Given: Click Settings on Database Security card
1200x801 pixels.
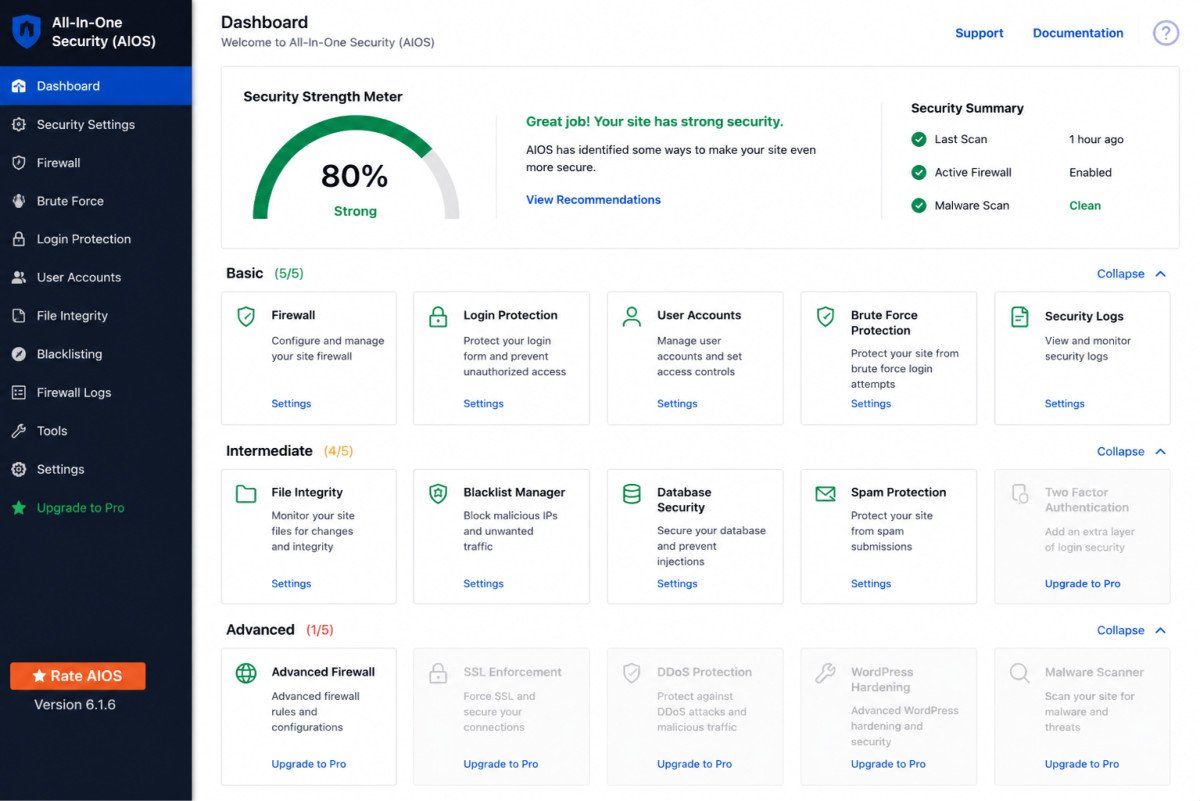Looking at the screenshot, I should (x=677, y=584).
